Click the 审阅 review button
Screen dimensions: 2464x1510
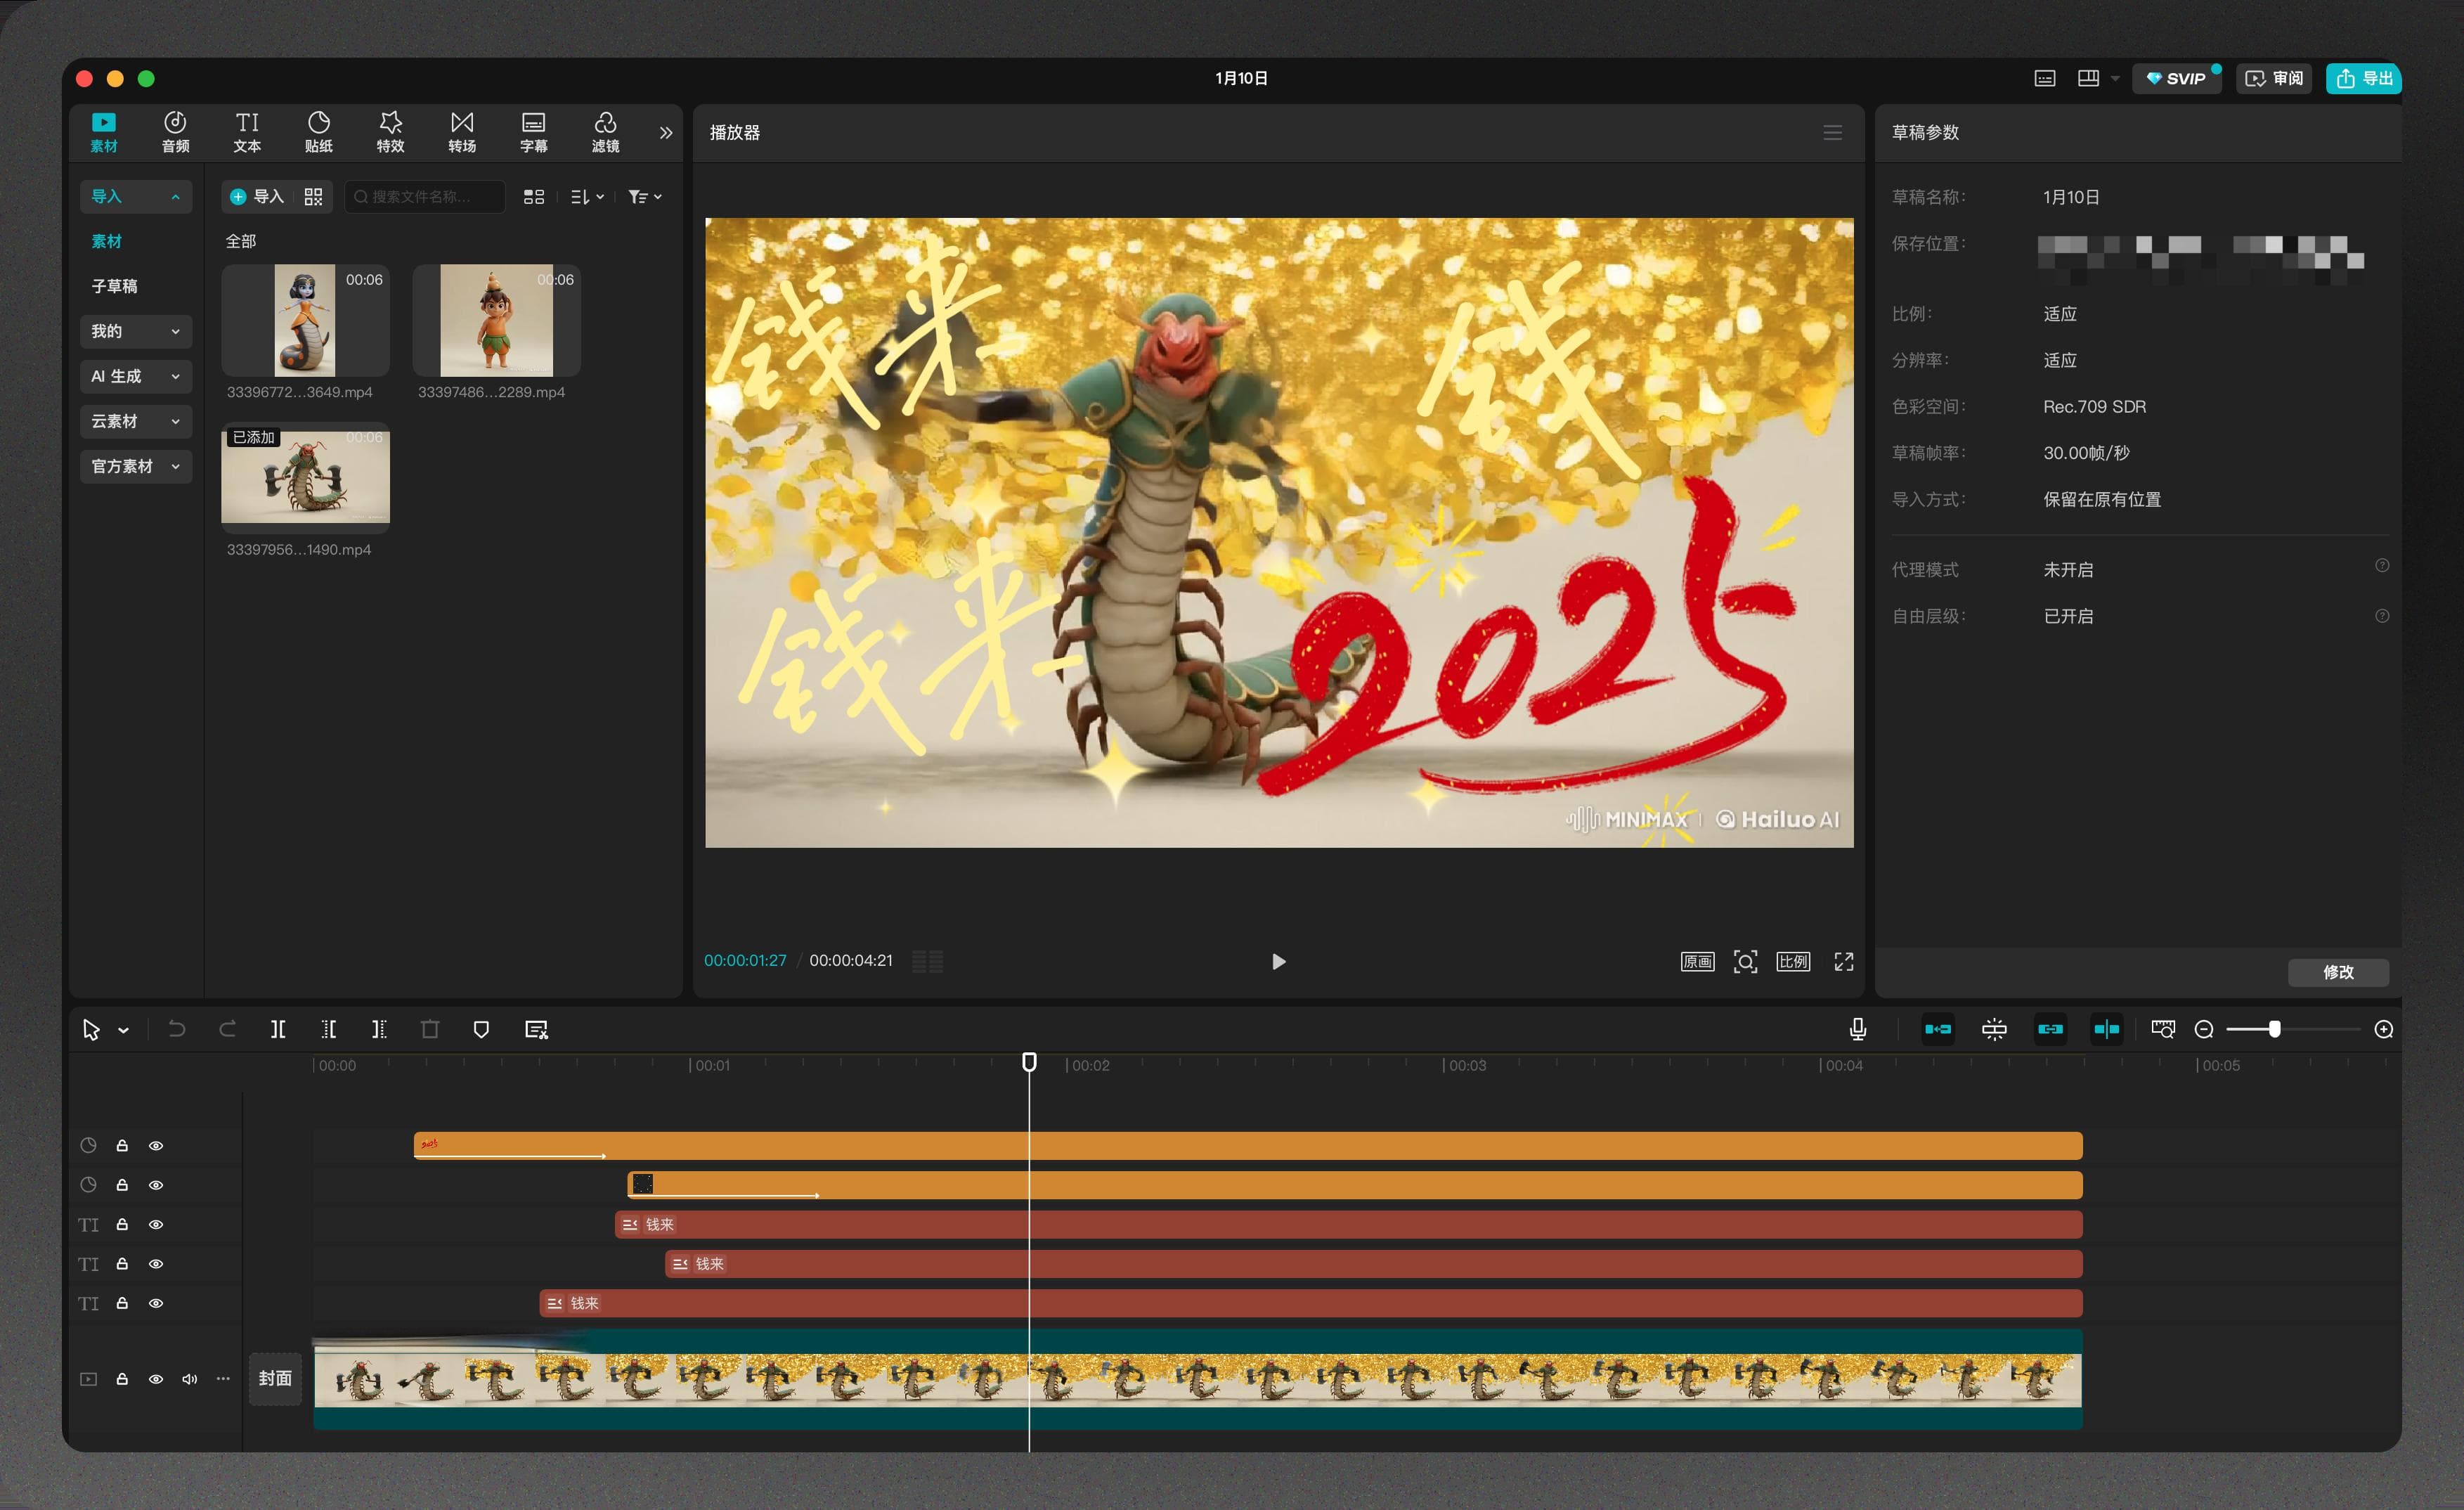(x=2274, y=78)
